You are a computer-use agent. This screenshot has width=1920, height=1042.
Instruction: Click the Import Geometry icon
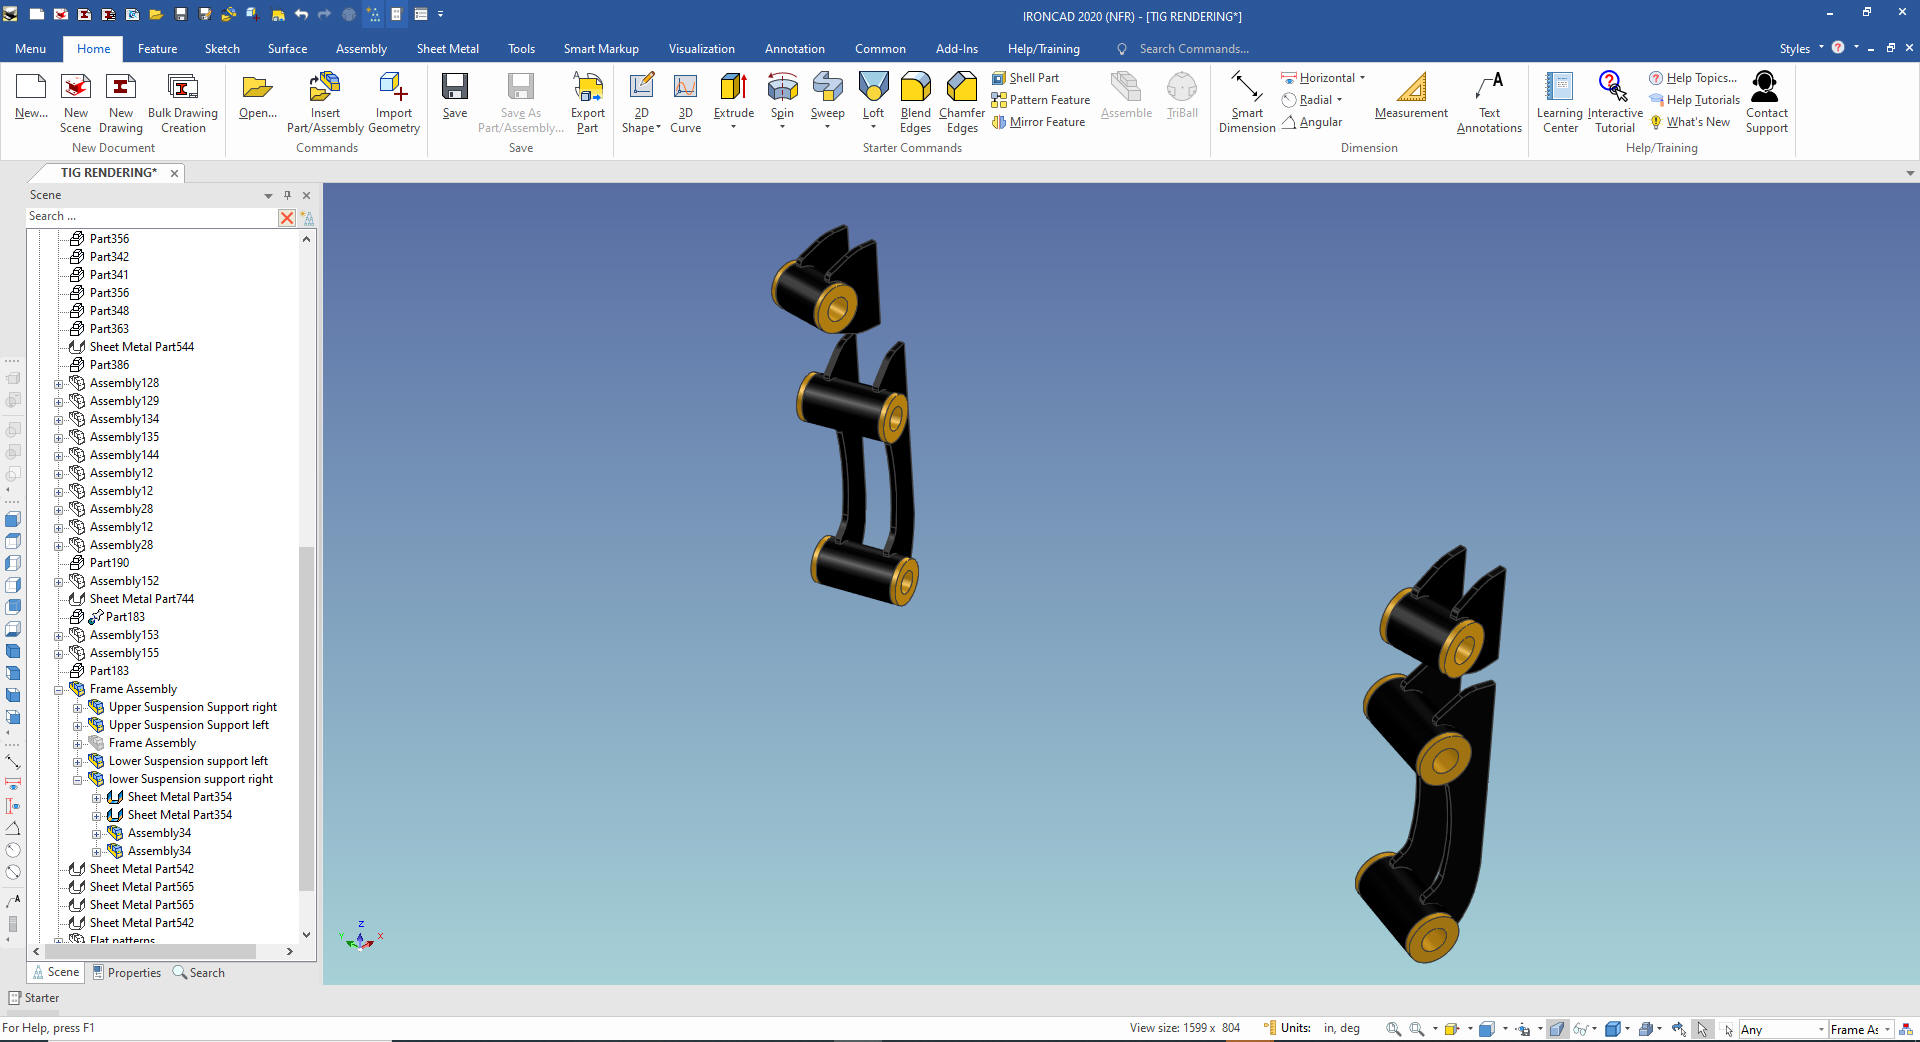pos(393,89)
